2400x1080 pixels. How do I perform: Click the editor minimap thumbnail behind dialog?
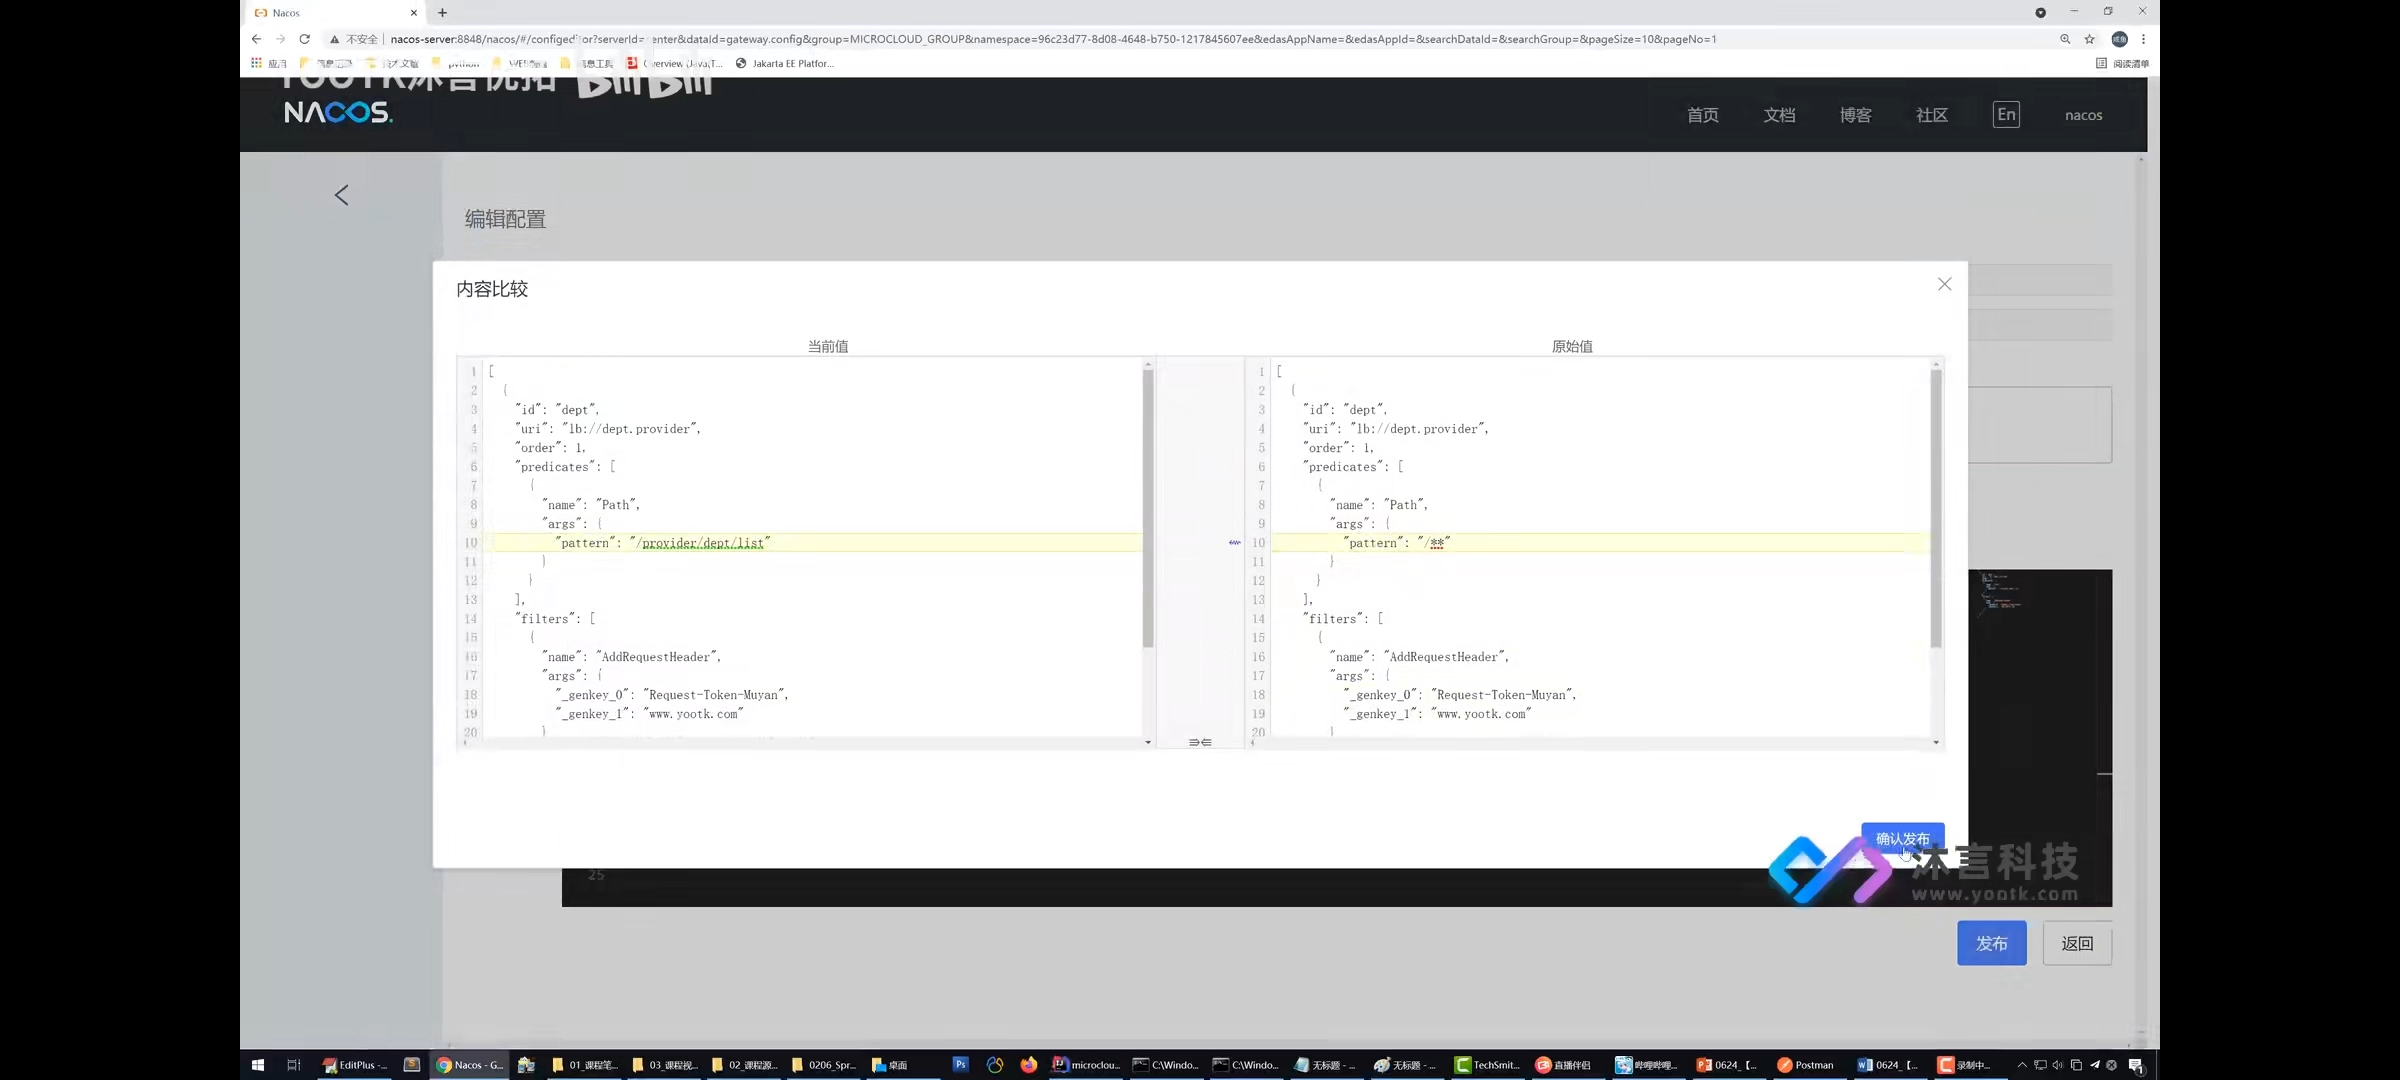(2002, 592)
